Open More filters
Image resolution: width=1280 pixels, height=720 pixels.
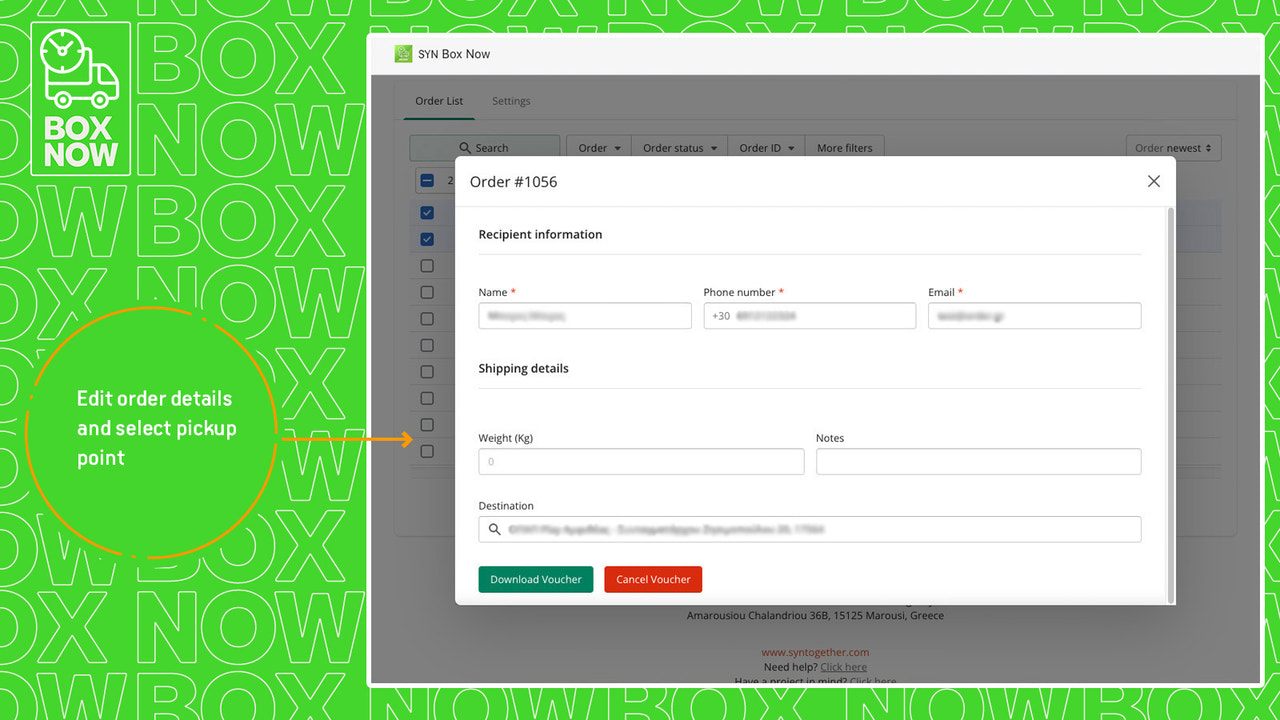[845, 147]
